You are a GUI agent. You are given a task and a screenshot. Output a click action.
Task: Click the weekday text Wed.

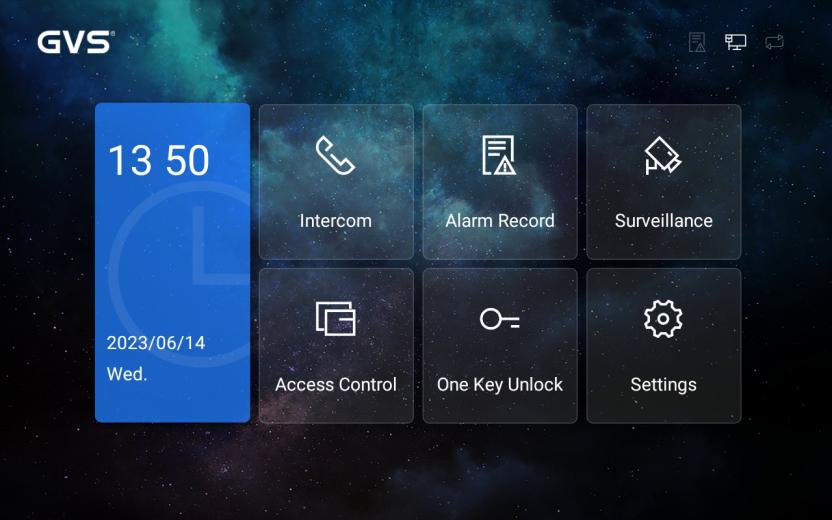tap(126, 374)
